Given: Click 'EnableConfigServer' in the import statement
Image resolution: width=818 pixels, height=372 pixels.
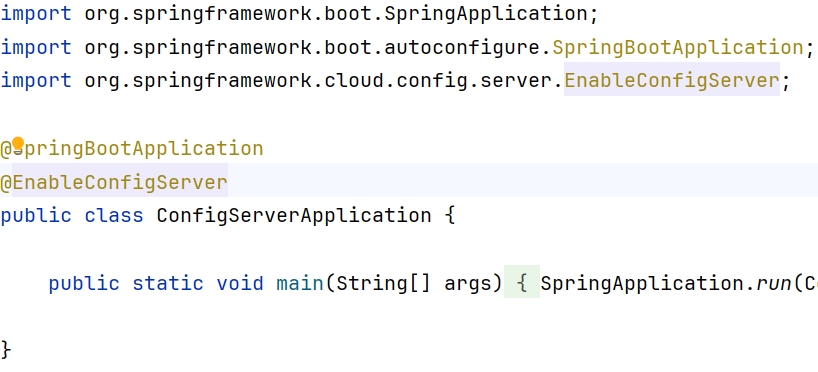Looking at the screenshot, I should pyautogui.click(x=672, y=80).
